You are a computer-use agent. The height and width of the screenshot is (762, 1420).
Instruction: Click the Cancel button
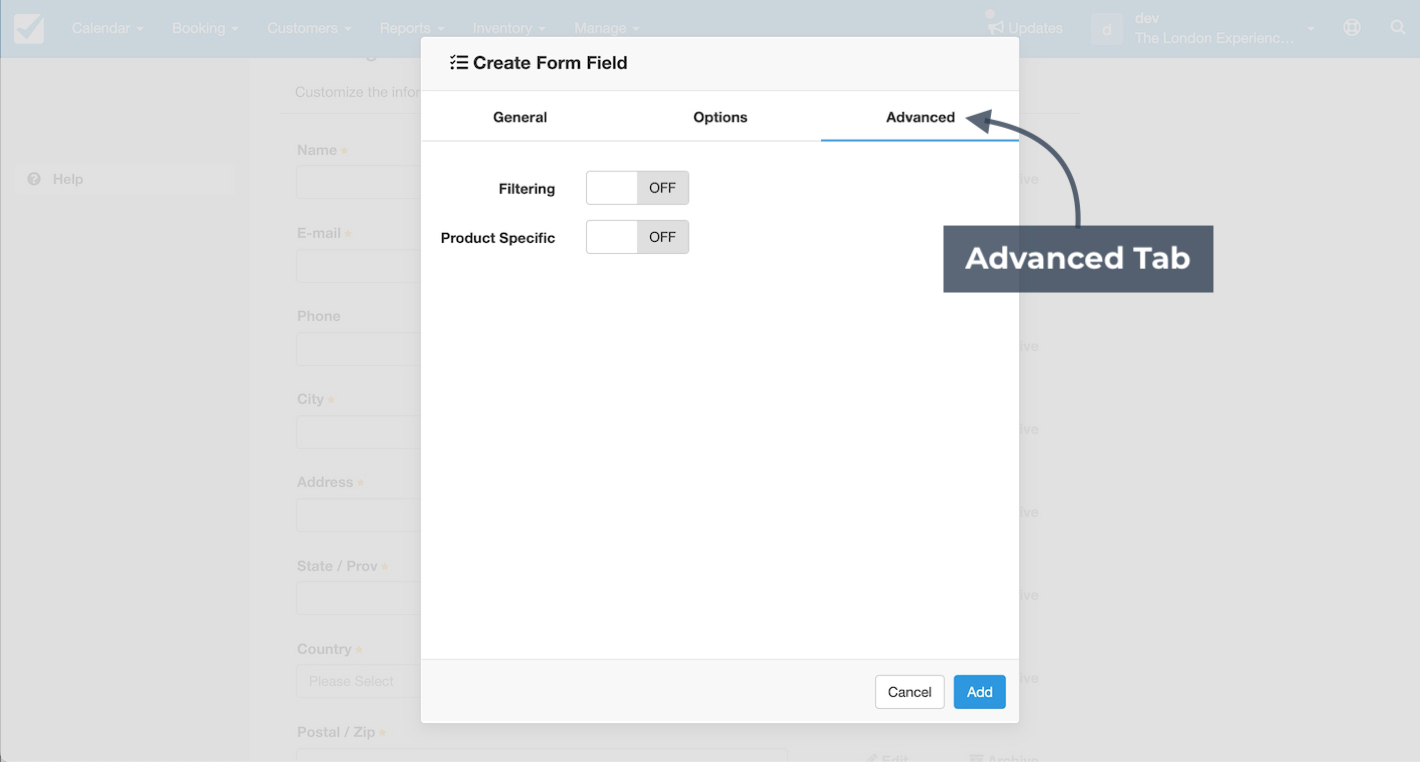tap(910, 692)
